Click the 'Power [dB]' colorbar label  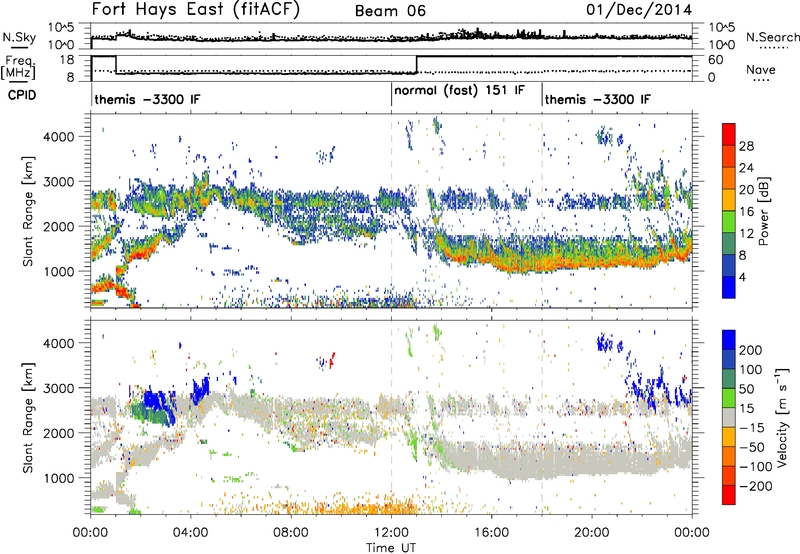[x=763, y=211]
